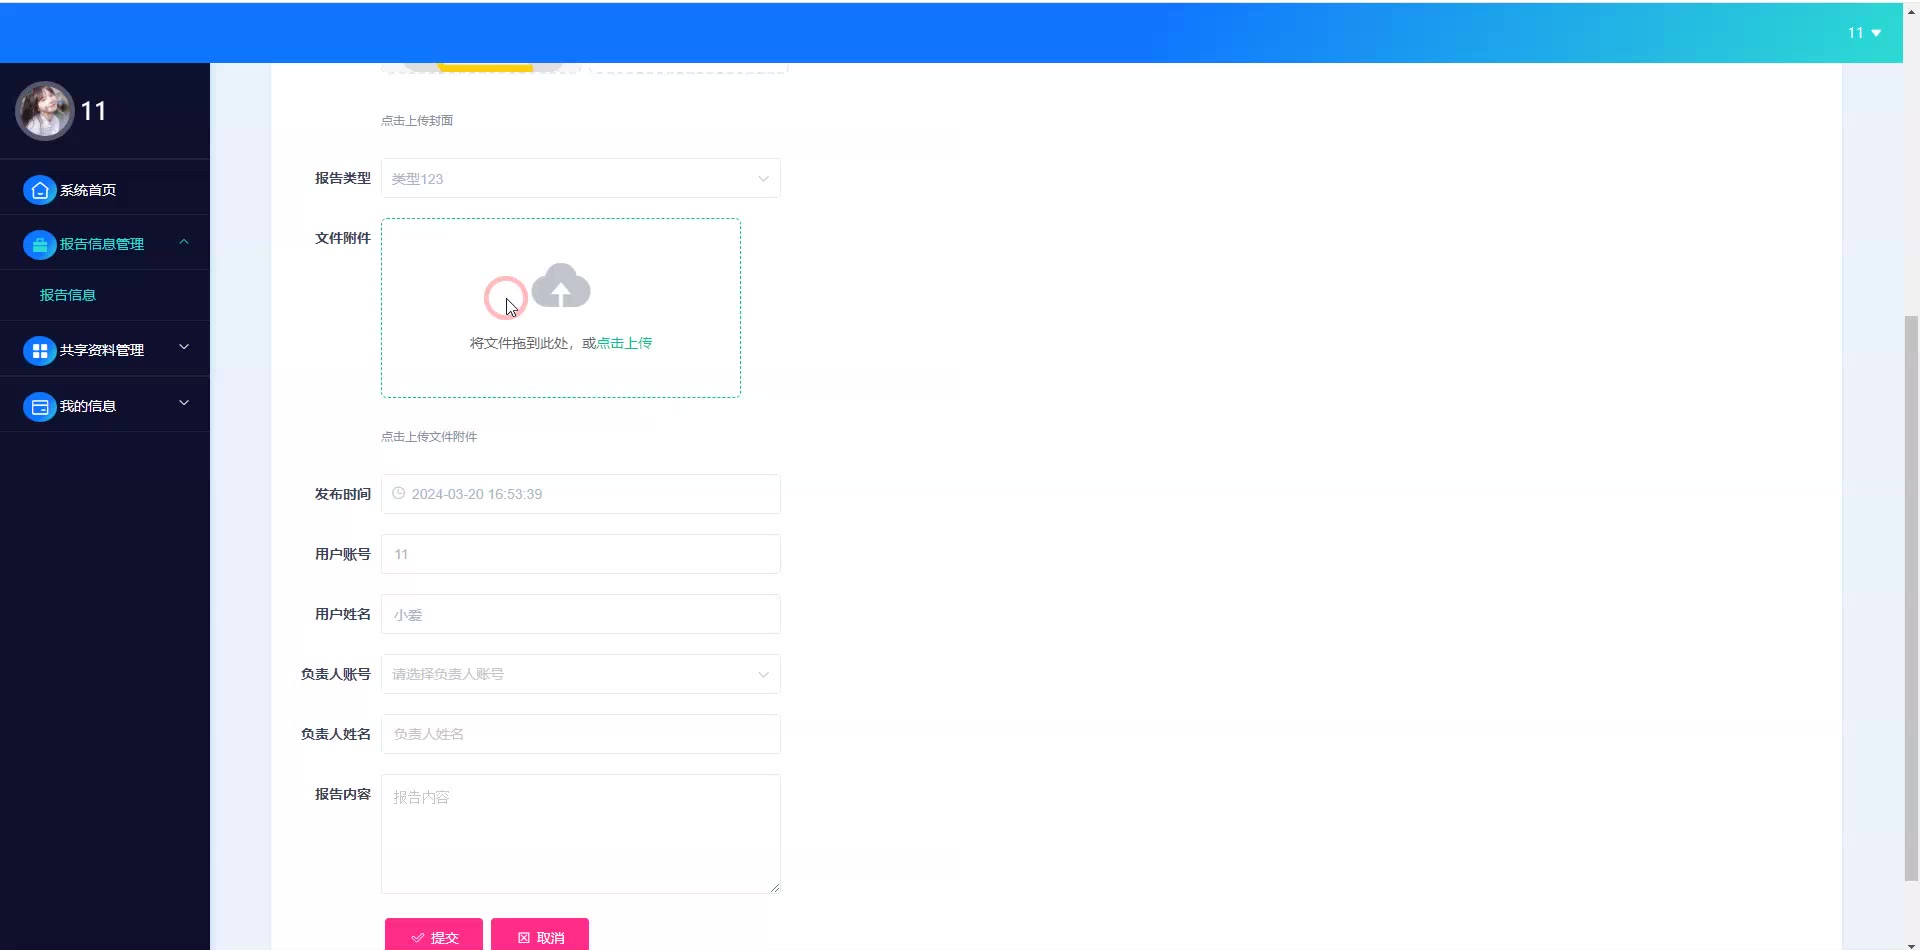The width and height of the screenshot is (1920, 950).
Task: Collapse the 报告信息管理 menu chevron
Action: click(x=184, y=242)
